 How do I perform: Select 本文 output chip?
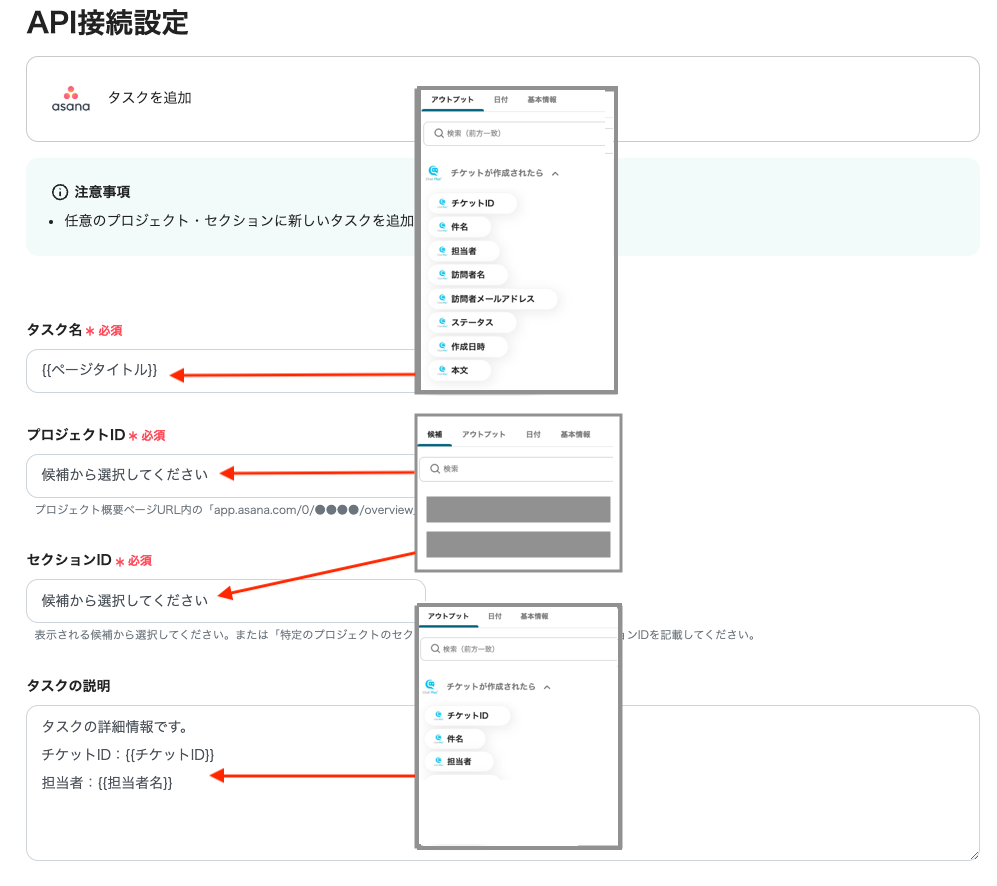click(x=459, y=370)
